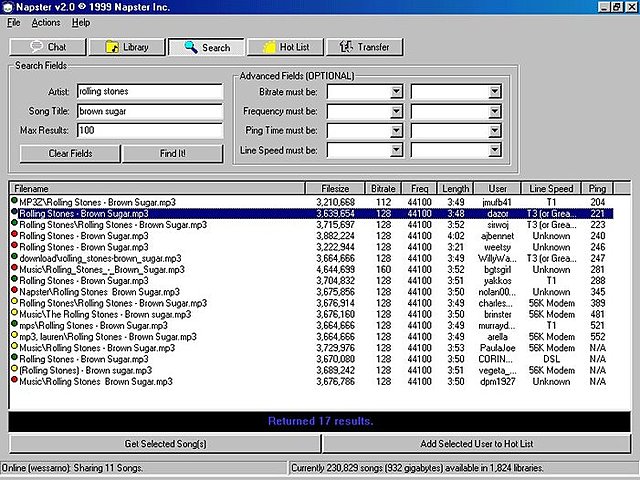
Task: Click green status dot of sirwoj row
Action: [x=14, y=223]
